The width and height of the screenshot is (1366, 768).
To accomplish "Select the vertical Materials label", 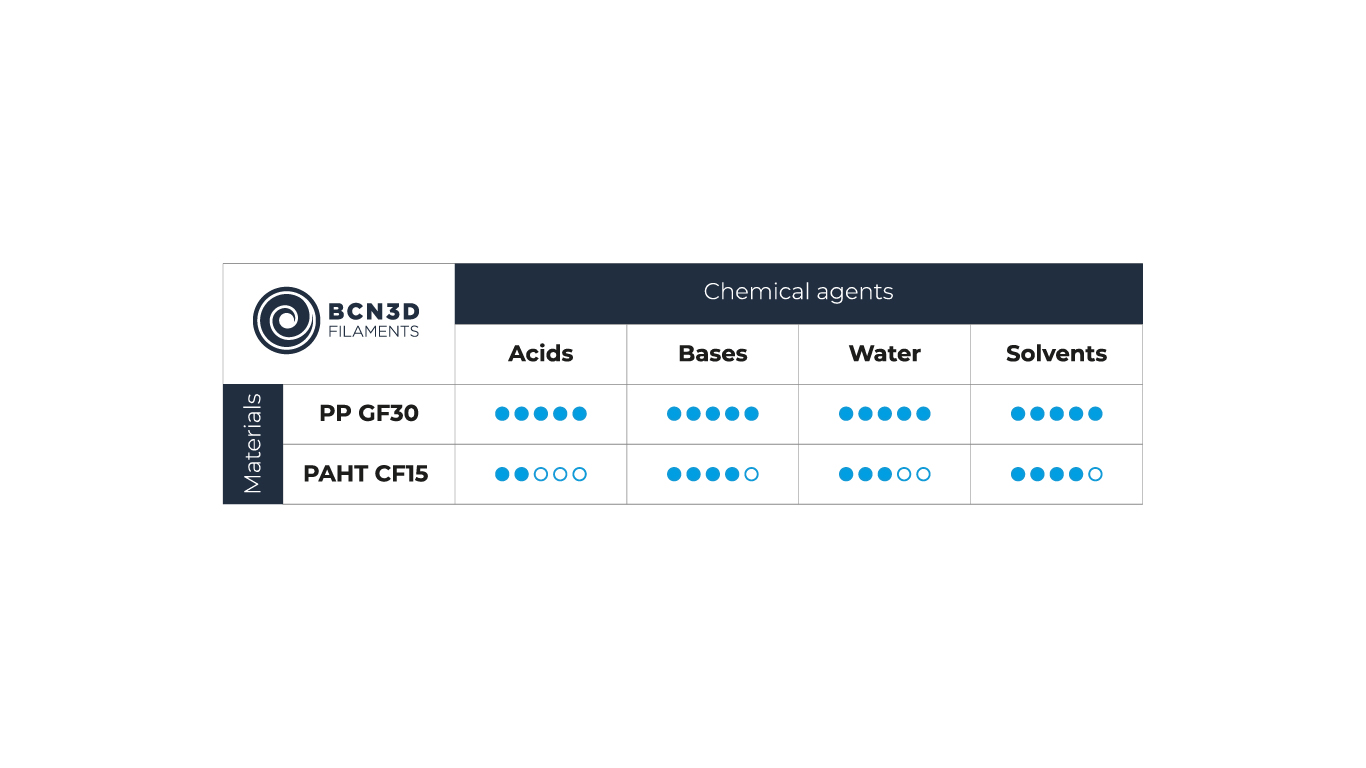I will pos(253,444).
